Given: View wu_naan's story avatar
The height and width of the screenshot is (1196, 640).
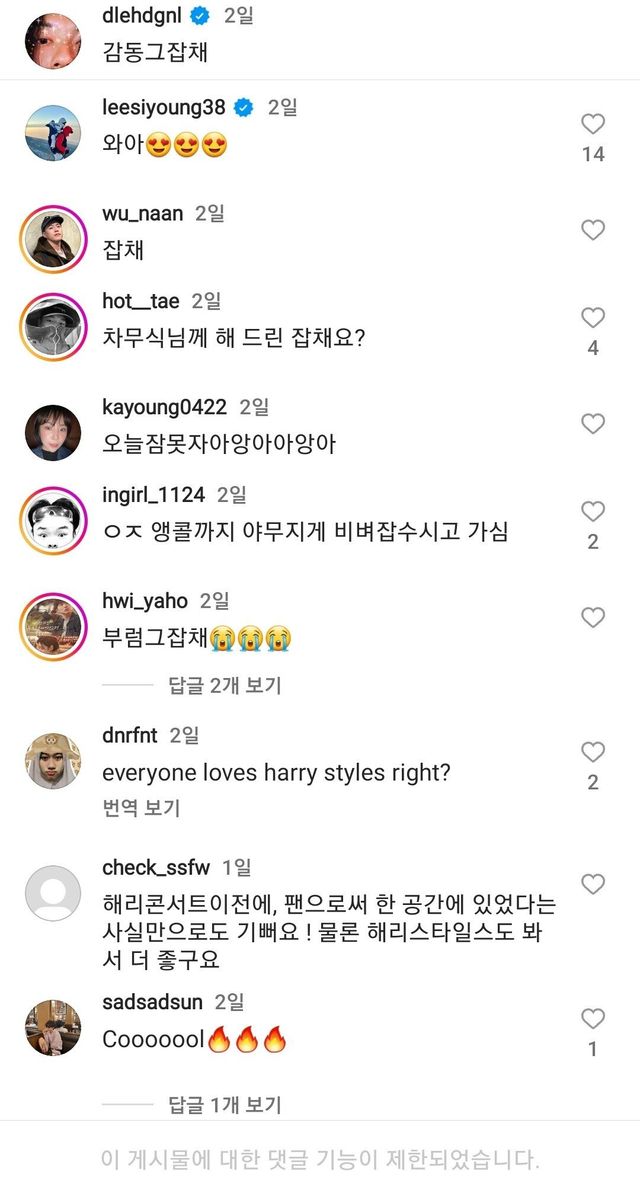Looking at the screenshot, I should 52,239.
